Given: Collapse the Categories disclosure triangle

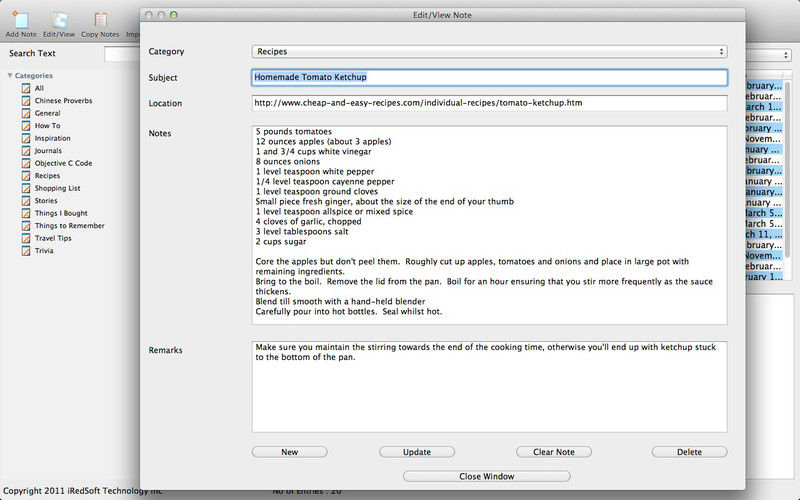Looking at the screenshot, I should (x=10, y=76).
